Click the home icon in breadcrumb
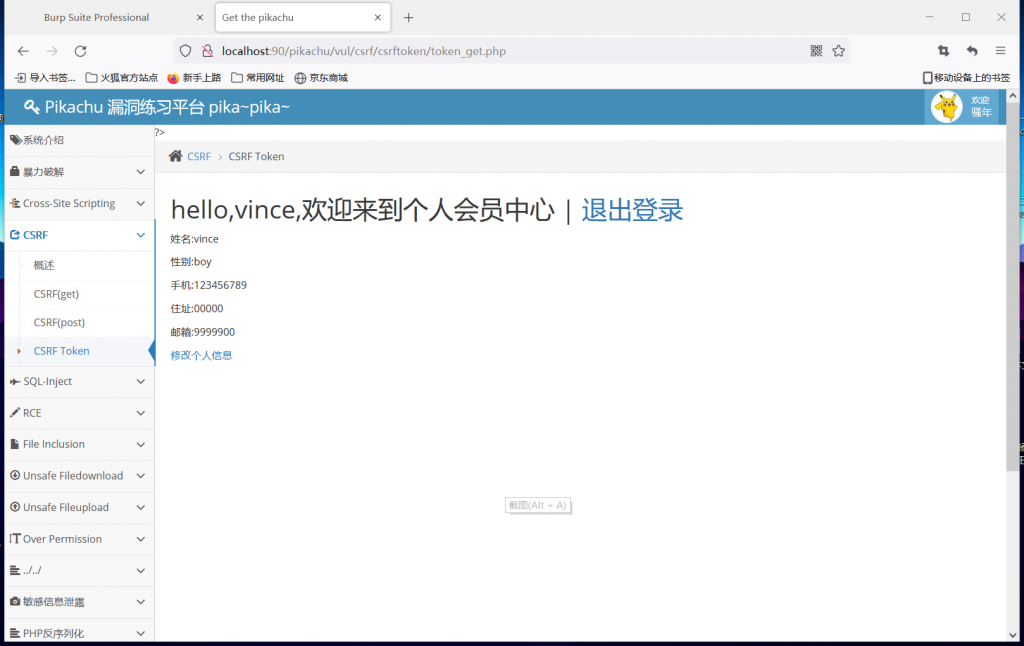This screenshot has width=1024, height=646. pyautogui.click(x=176, y=156)
